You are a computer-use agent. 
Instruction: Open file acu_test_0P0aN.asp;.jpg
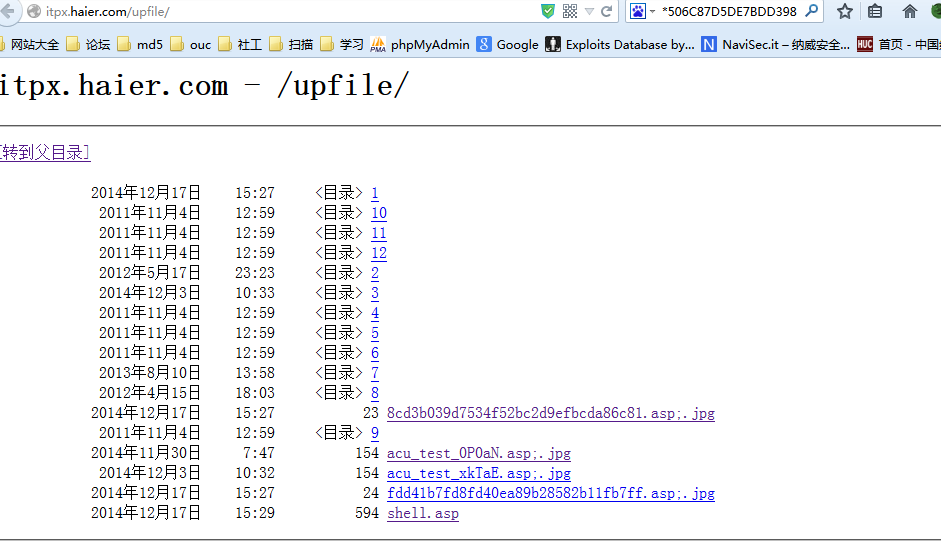tap(479, 453)
